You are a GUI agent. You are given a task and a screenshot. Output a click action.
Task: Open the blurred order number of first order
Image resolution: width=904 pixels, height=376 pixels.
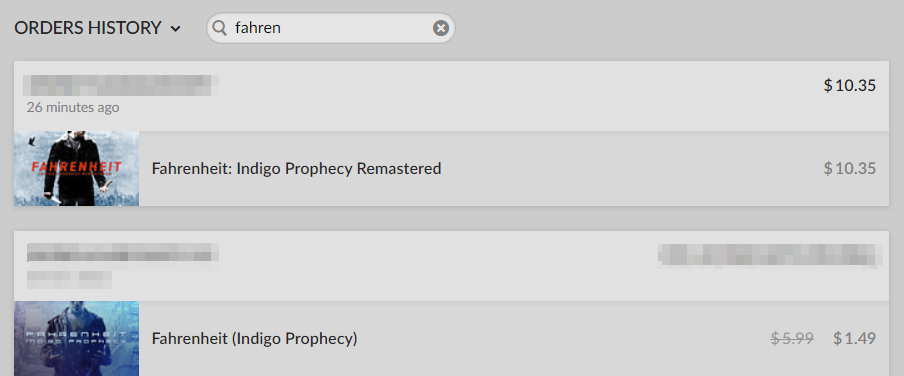(121, 85)
